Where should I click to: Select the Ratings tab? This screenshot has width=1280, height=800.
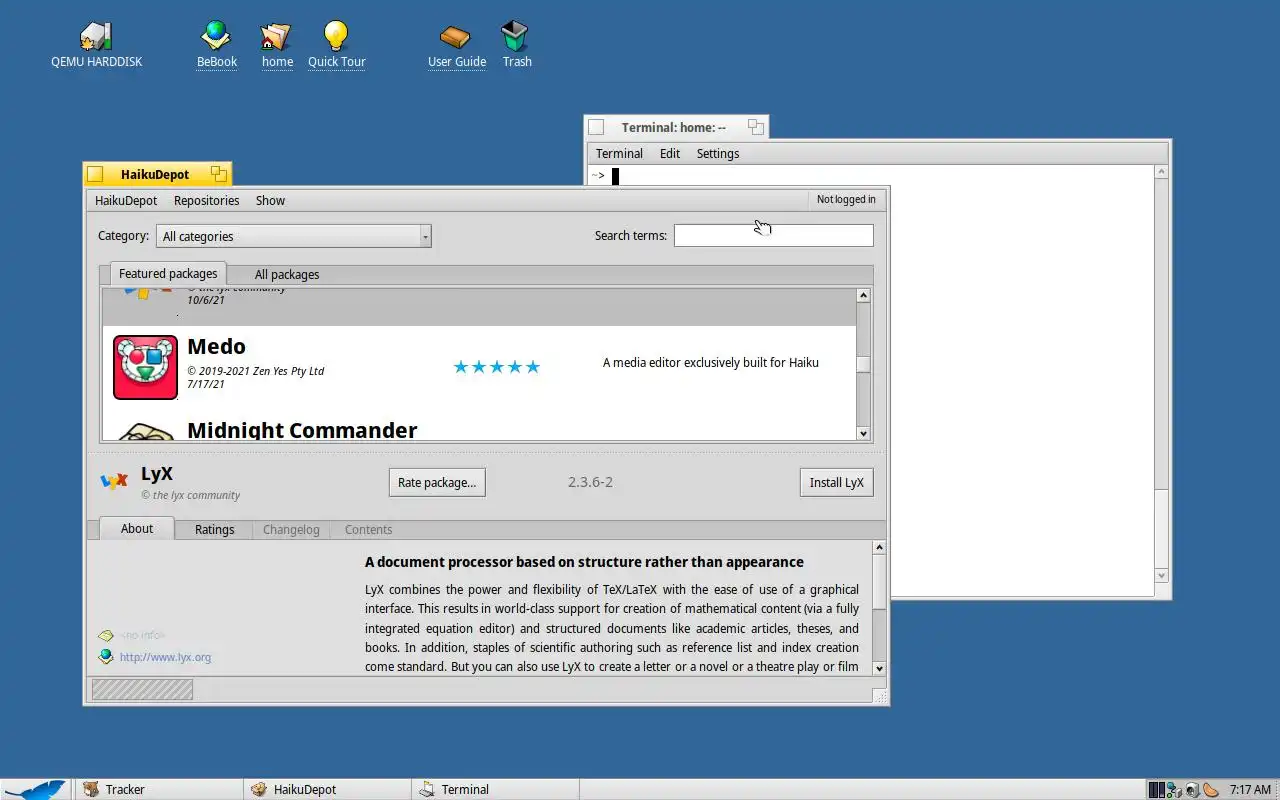point(214,529)
